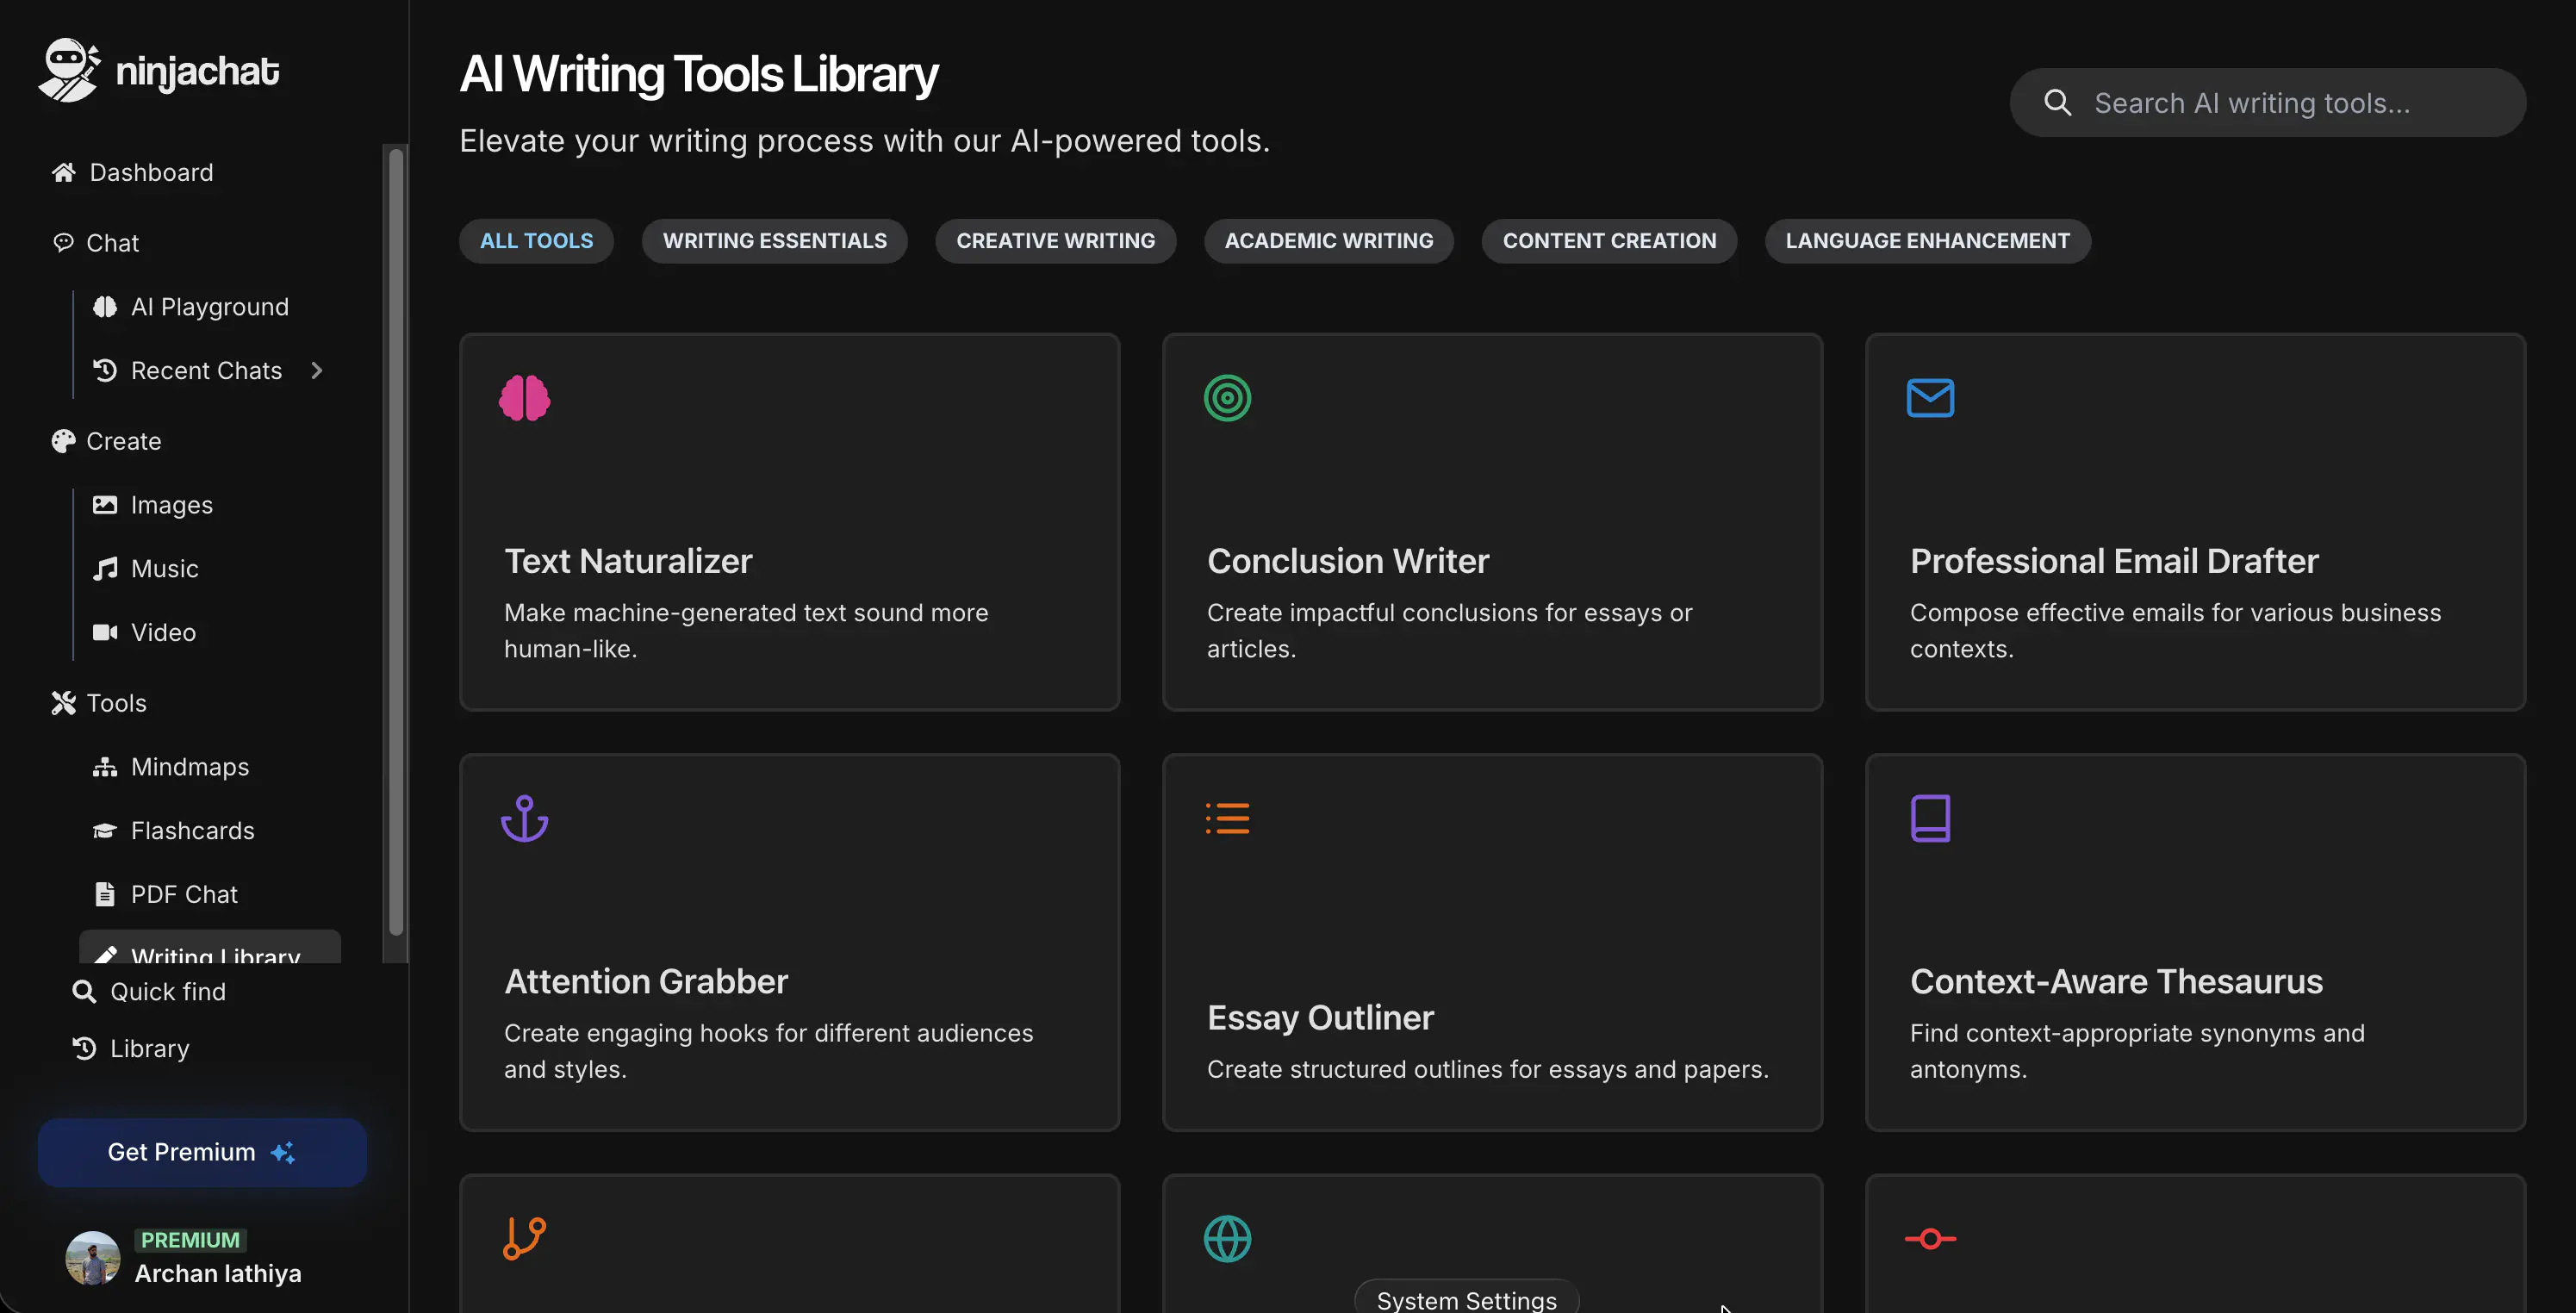Click the pink brain Text Naturalizer icon
The width and height of the screenshot is (2576, 1313).
coord(524,398)
